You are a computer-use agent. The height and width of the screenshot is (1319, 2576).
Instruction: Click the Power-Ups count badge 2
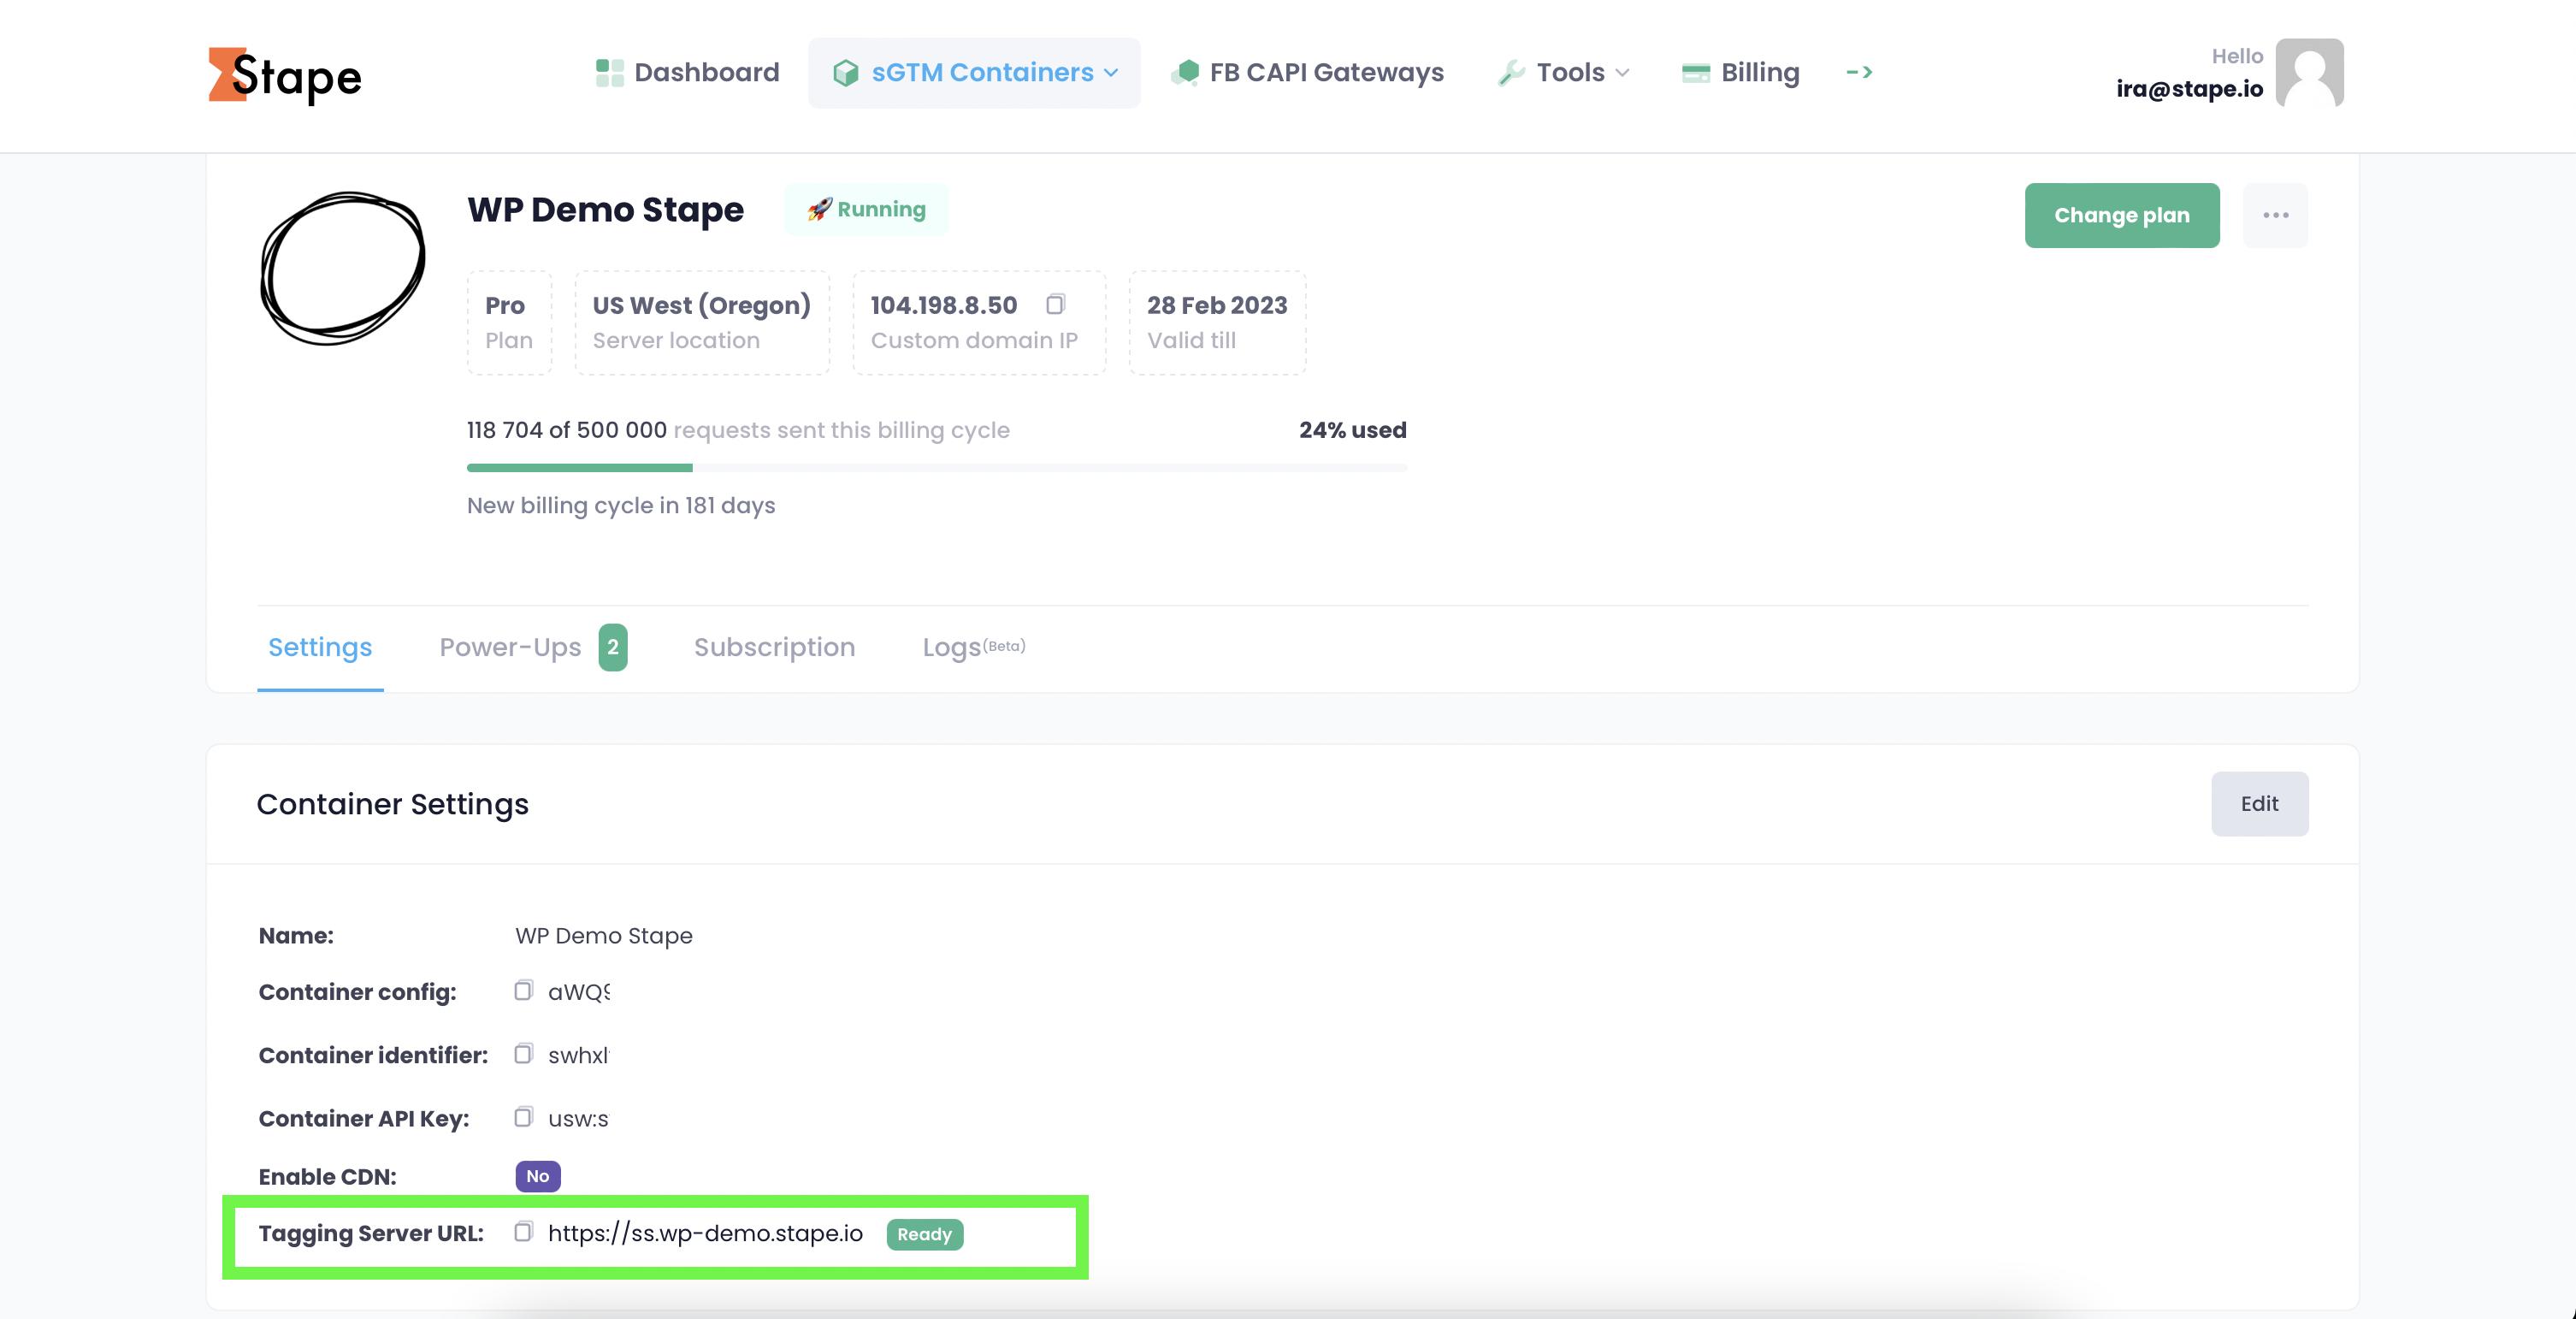point(613,647)
